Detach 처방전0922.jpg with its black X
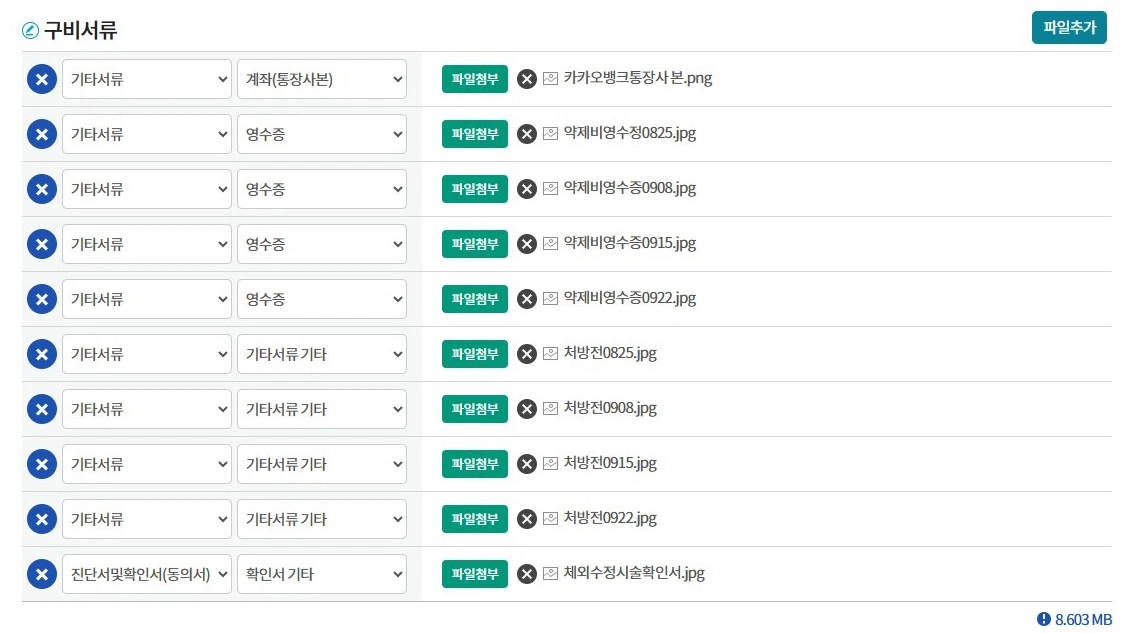This screenshot has height=634, width=1126. click(x=527, y=518)
